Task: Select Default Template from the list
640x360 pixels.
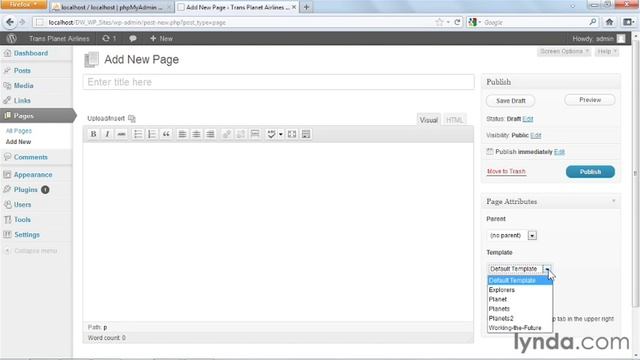Action: pos(520,280)
